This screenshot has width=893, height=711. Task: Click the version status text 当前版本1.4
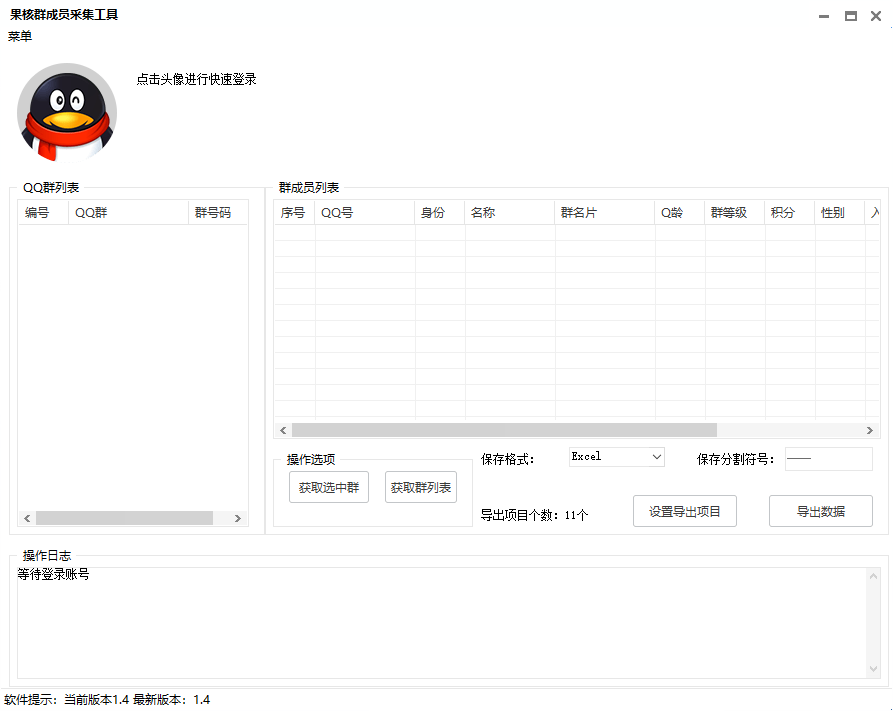pos(96,700)
